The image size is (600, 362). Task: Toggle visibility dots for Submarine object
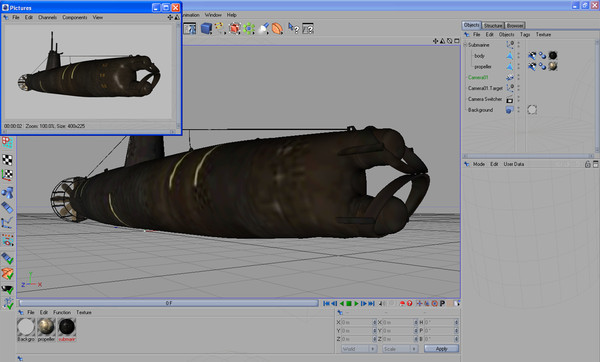tap(519, 44)
